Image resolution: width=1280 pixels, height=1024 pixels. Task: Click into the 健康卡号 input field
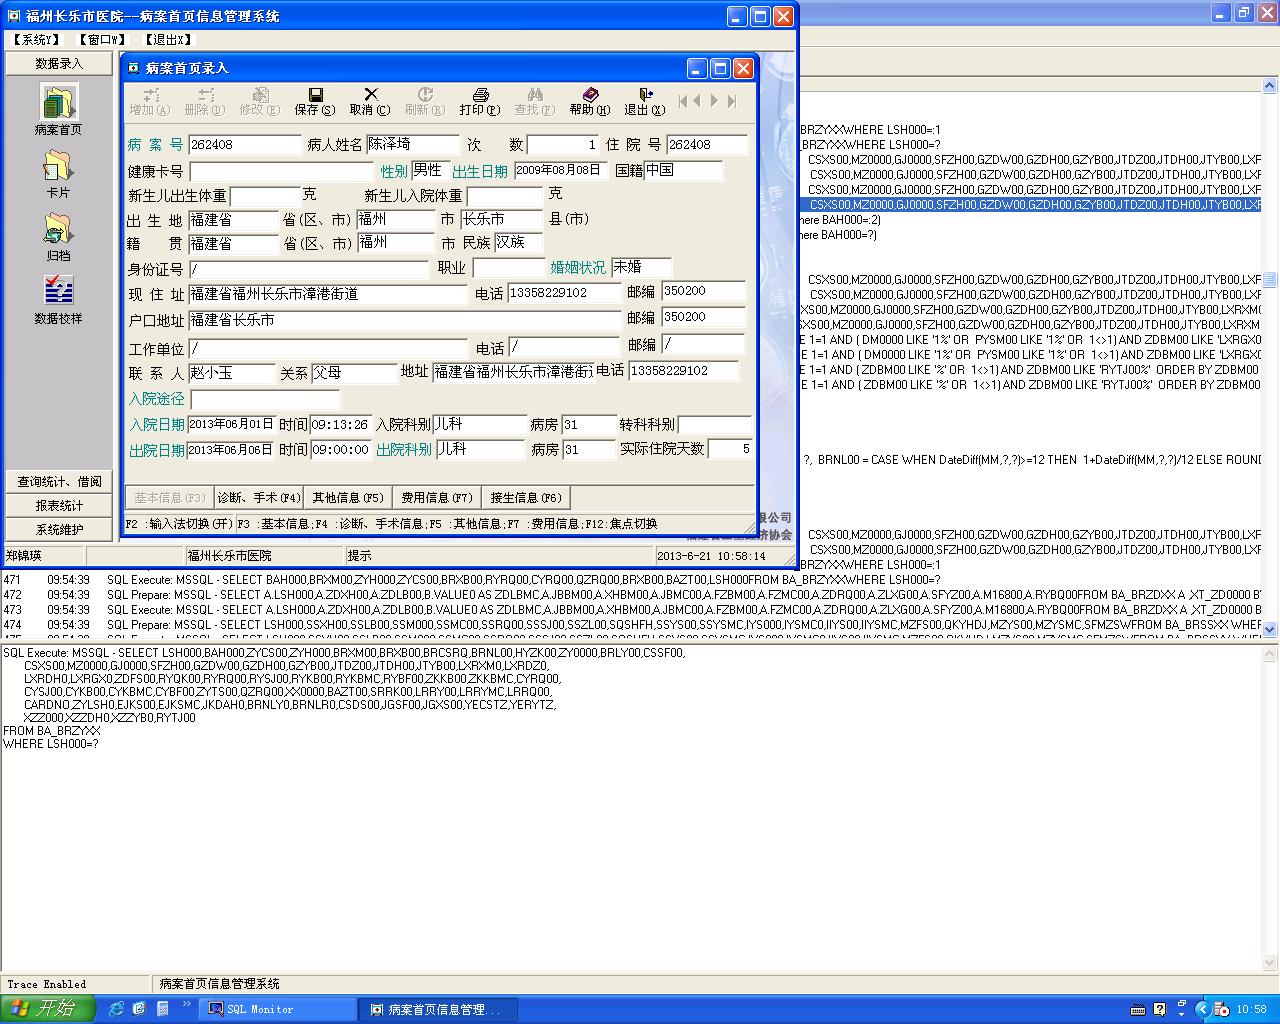point(281,171)
